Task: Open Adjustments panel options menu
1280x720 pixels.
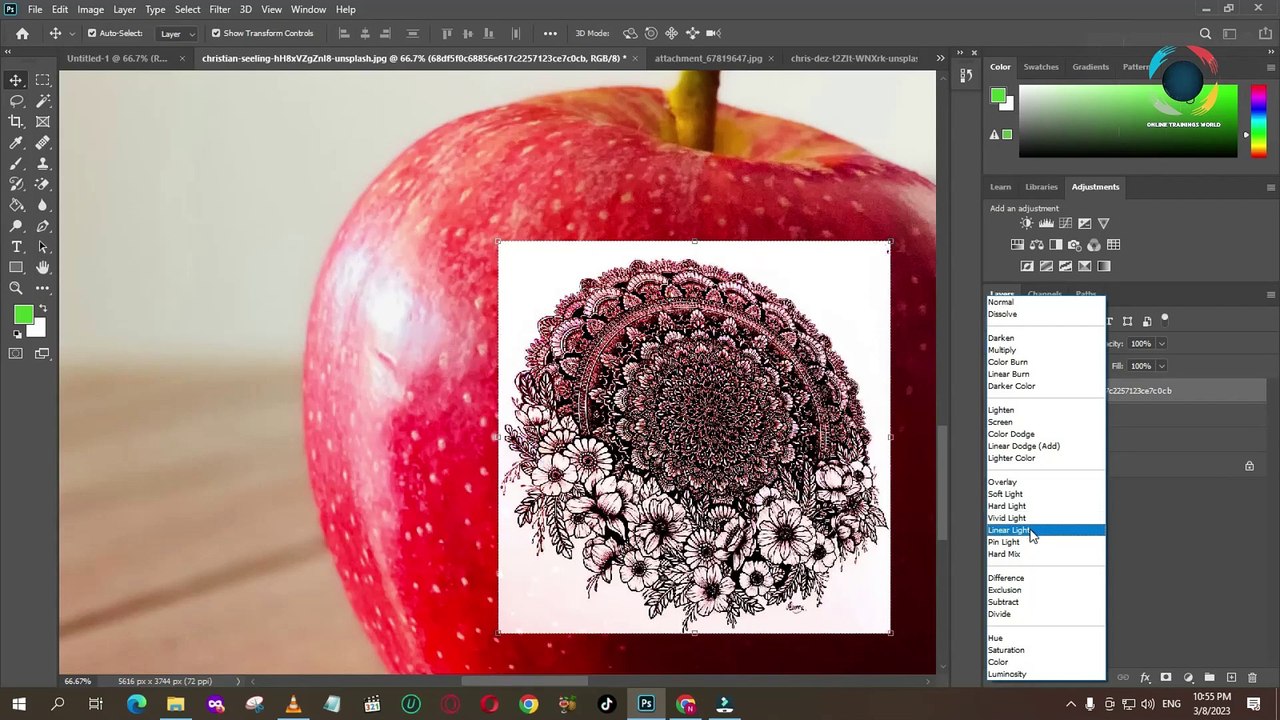Action: (1271, 187)
